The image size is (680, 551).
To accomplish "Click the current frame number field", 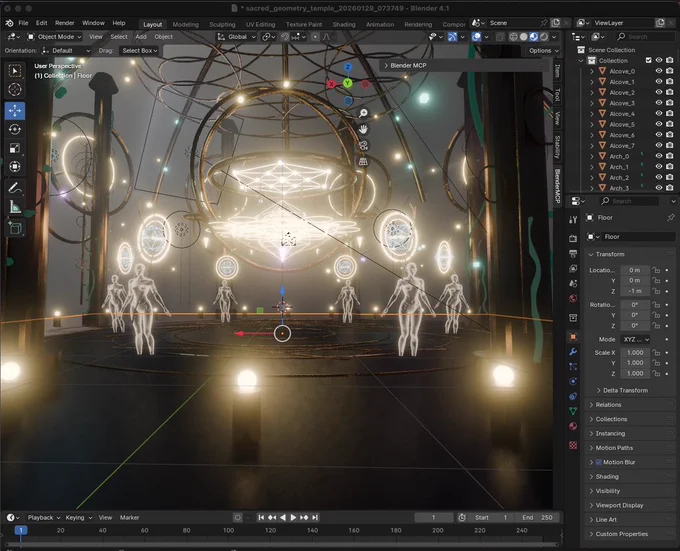I will pos(433,518).
